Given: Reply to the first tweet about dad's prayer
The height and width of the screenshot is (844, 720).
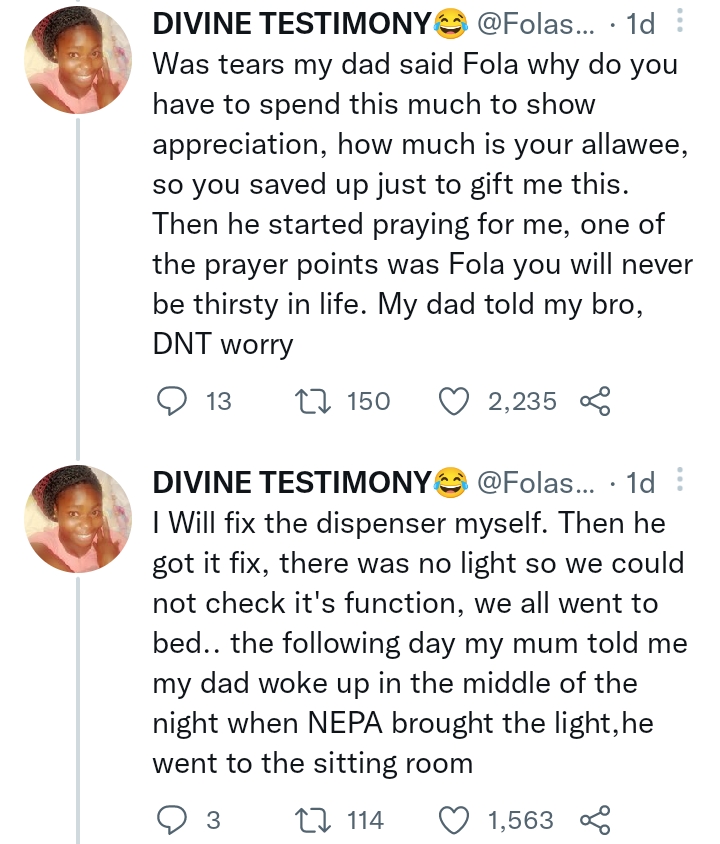Looking at the screenshot, I should point(174,401).
